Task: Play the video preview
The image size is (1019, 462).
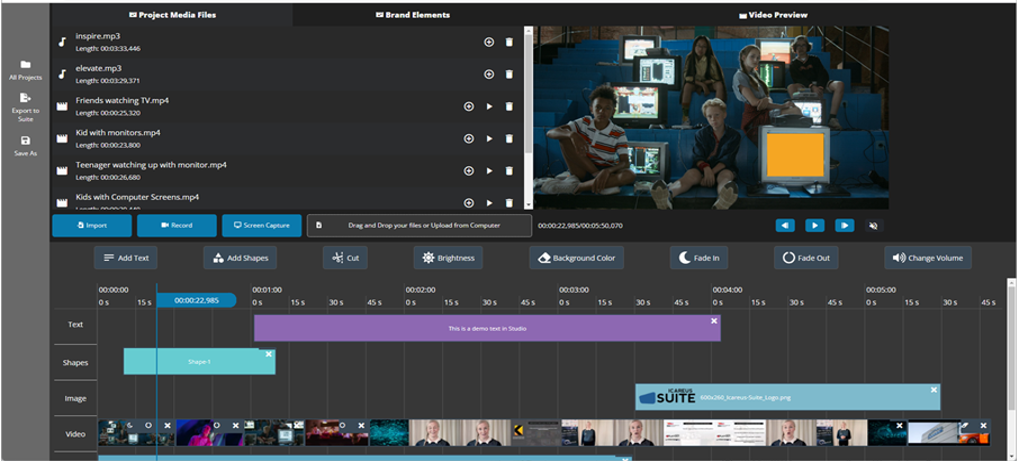Action: (815, 225)
